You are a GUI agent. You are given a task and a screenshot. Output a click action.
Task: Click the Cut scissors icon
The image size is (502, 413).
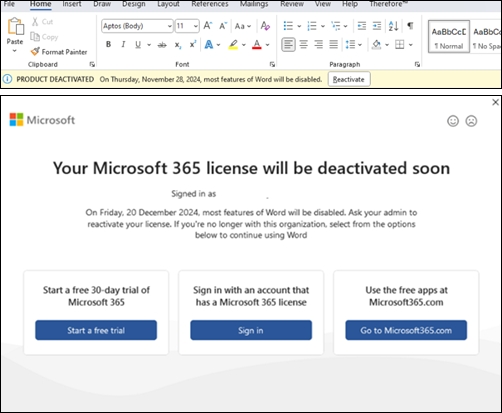pyautogui.click(x=35, y=22)
